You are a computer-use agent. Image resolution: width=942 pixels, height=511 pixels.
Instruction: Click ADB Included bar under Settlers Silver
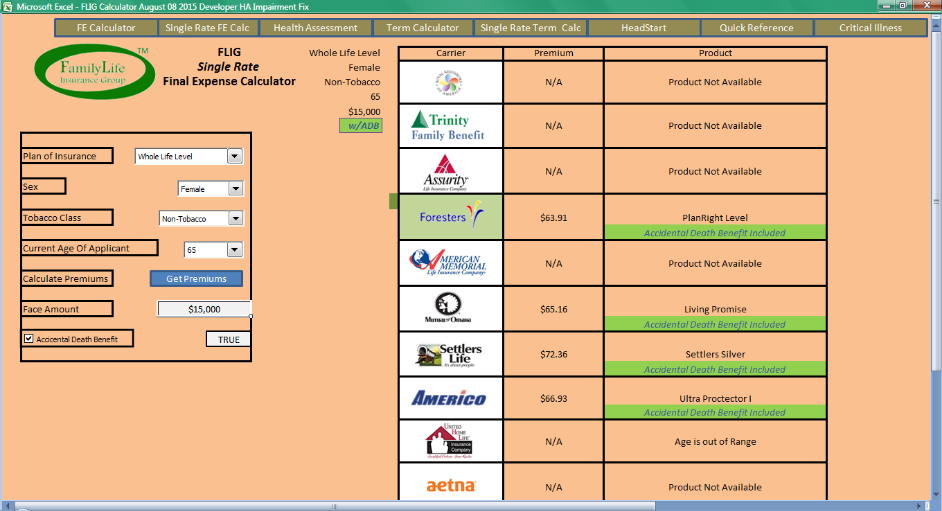(x=715, y=369)
